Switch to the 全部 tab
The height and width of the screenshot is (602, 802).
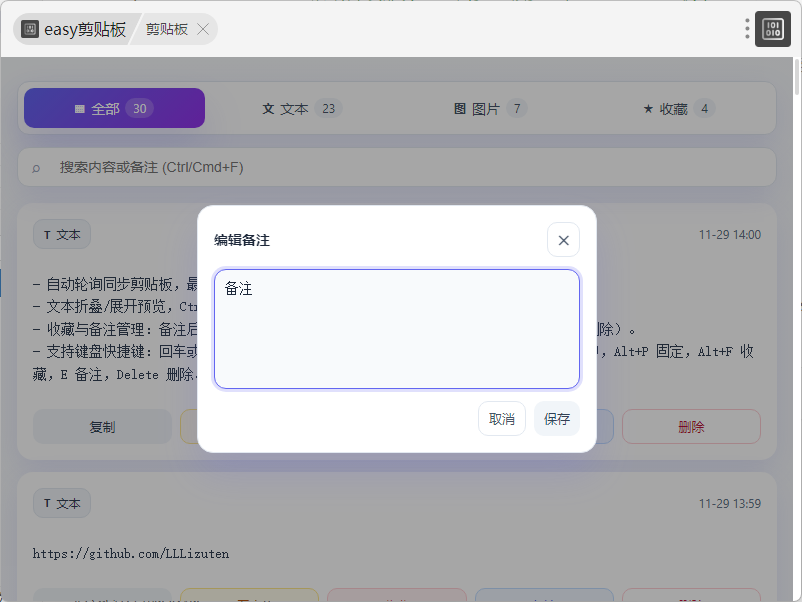click(x=114, y=108)
